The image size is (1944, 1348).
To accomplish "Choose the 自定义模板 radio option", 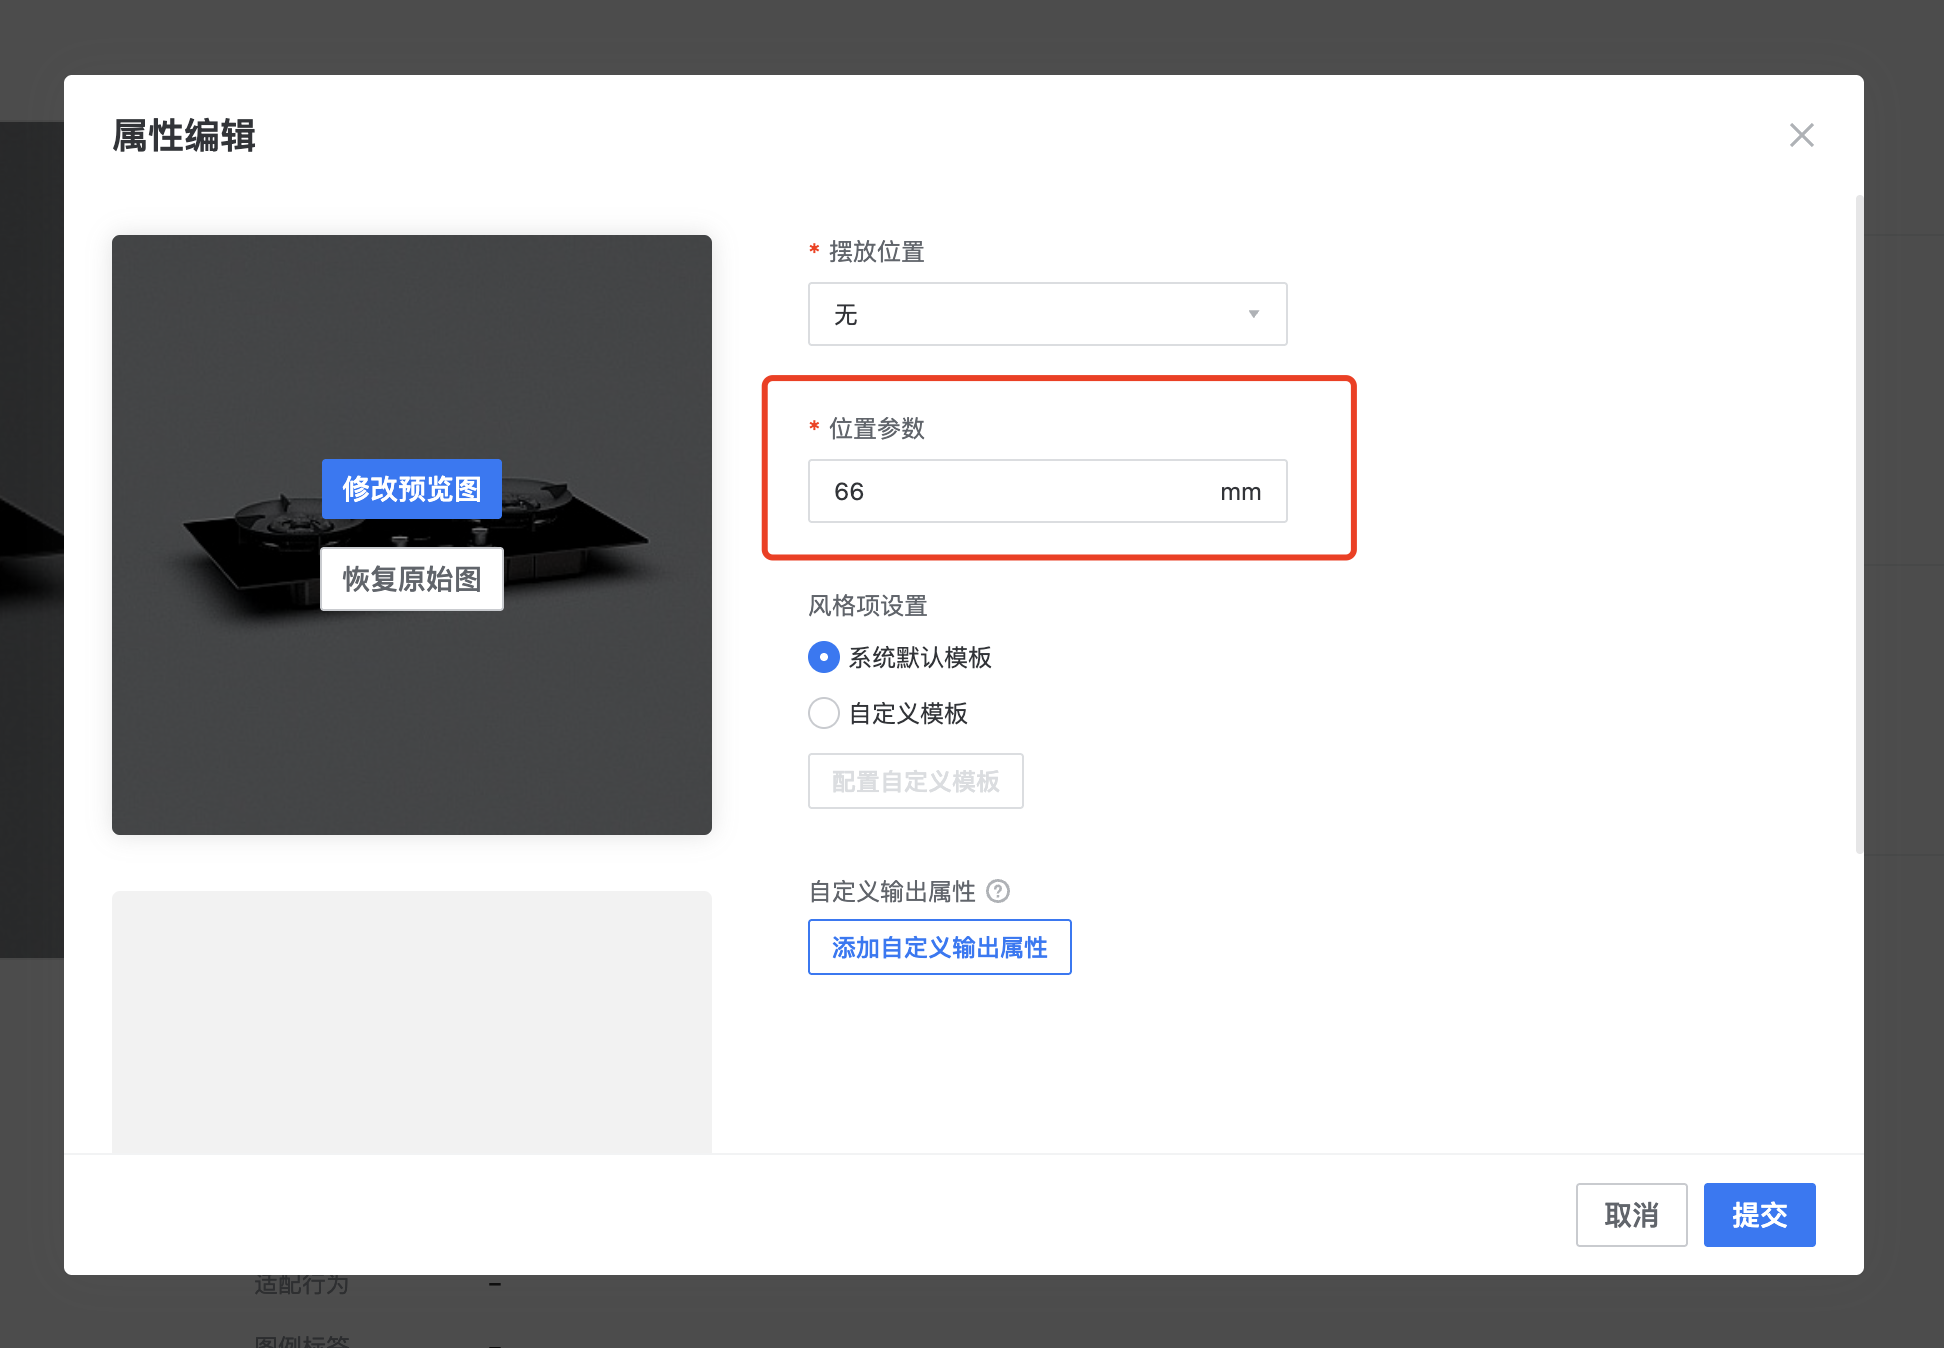I will point(823,713).
